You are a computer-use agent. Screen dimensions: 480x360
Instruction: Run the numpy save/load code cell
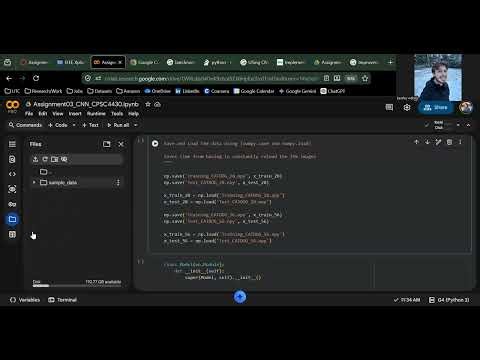coord(155,143)
